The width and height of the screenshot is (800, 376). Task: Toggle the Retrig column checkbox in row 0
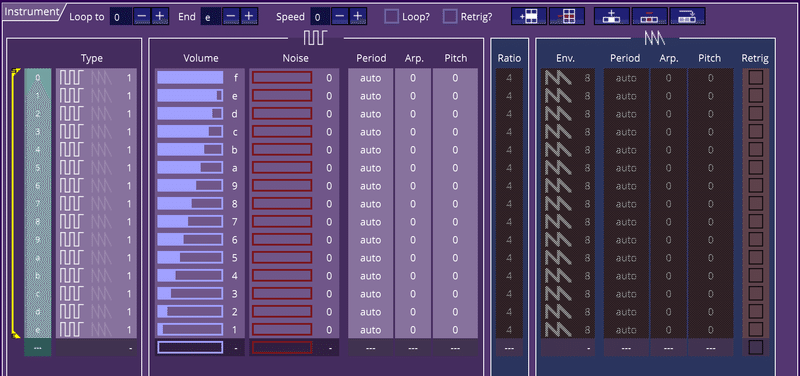756,78
